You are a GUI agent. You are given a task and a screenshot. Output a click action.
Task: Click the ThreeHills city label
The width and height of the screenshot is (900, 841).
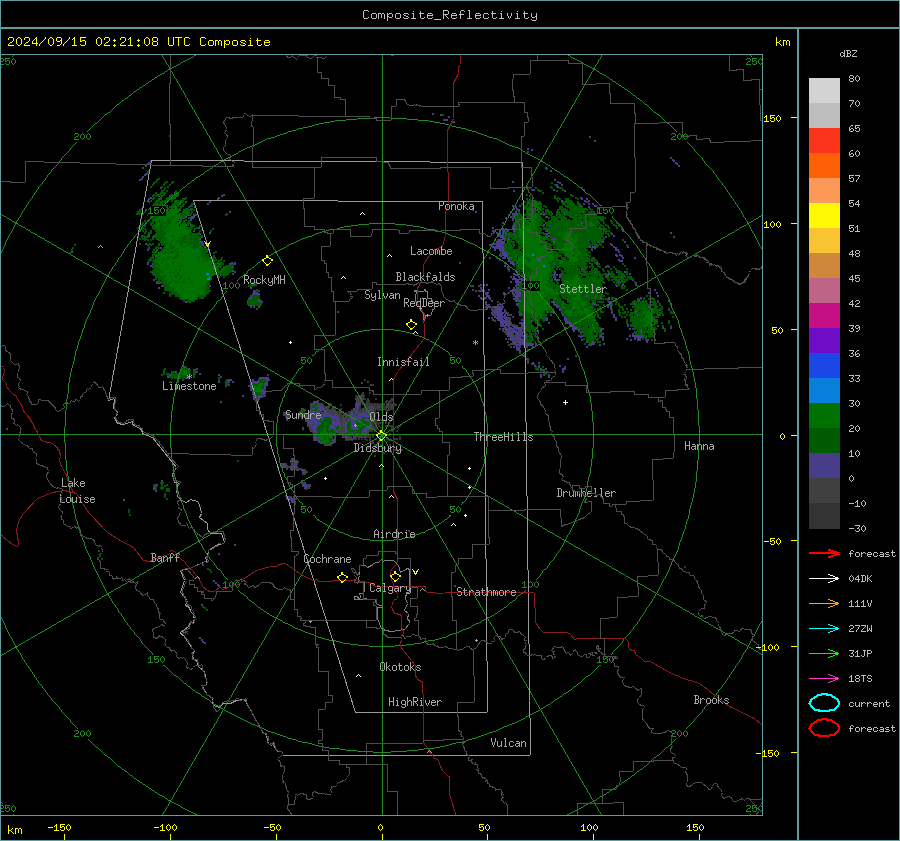(x=503, y=437)
